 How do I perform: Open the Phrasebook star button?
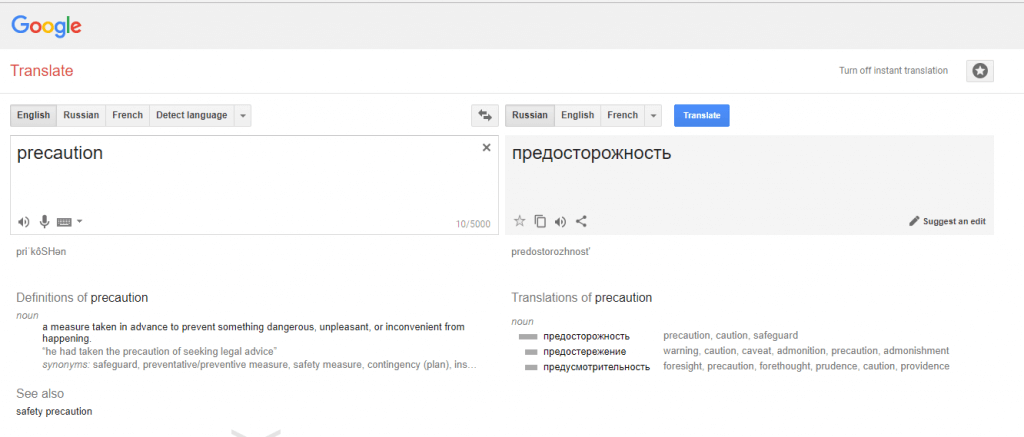click(979, 71)
